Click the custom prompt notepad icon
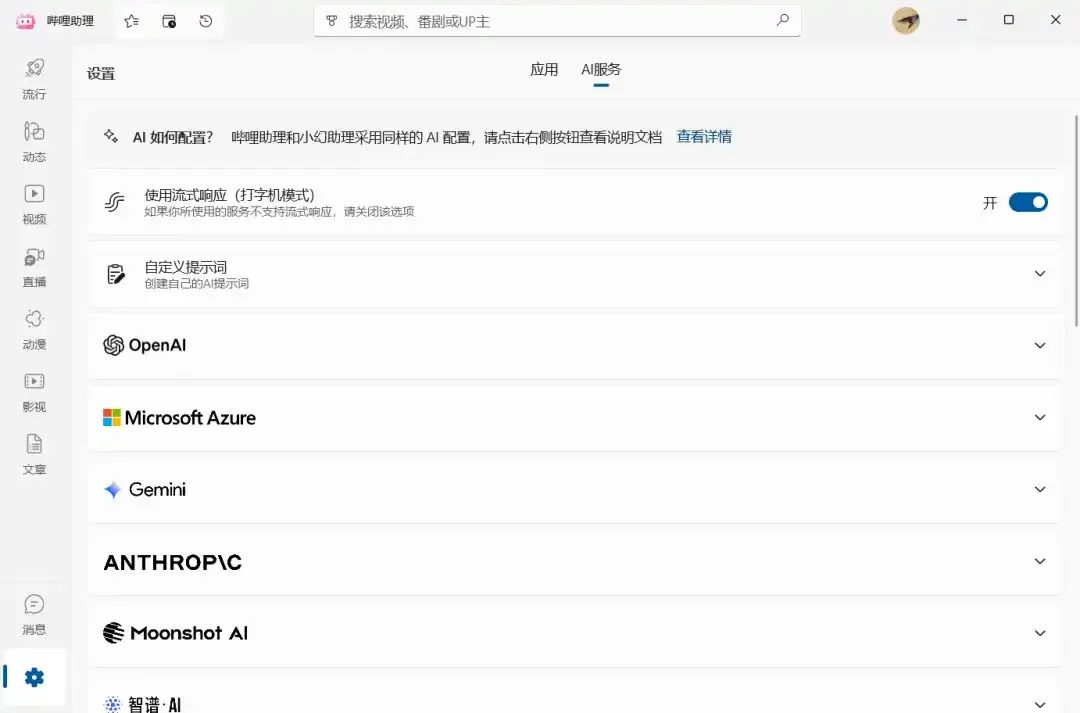Screen dimensions: 1080x713 tap(116, 274)
